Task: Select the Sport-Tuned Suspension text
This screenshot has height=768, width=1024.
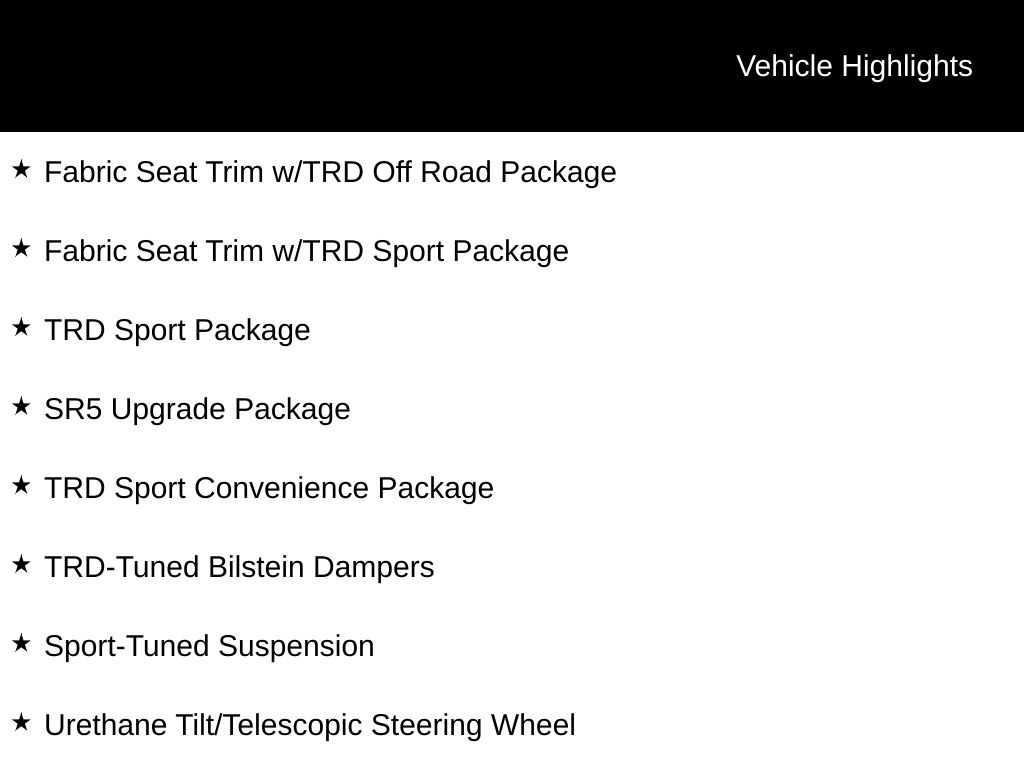Action: (209, 646)
